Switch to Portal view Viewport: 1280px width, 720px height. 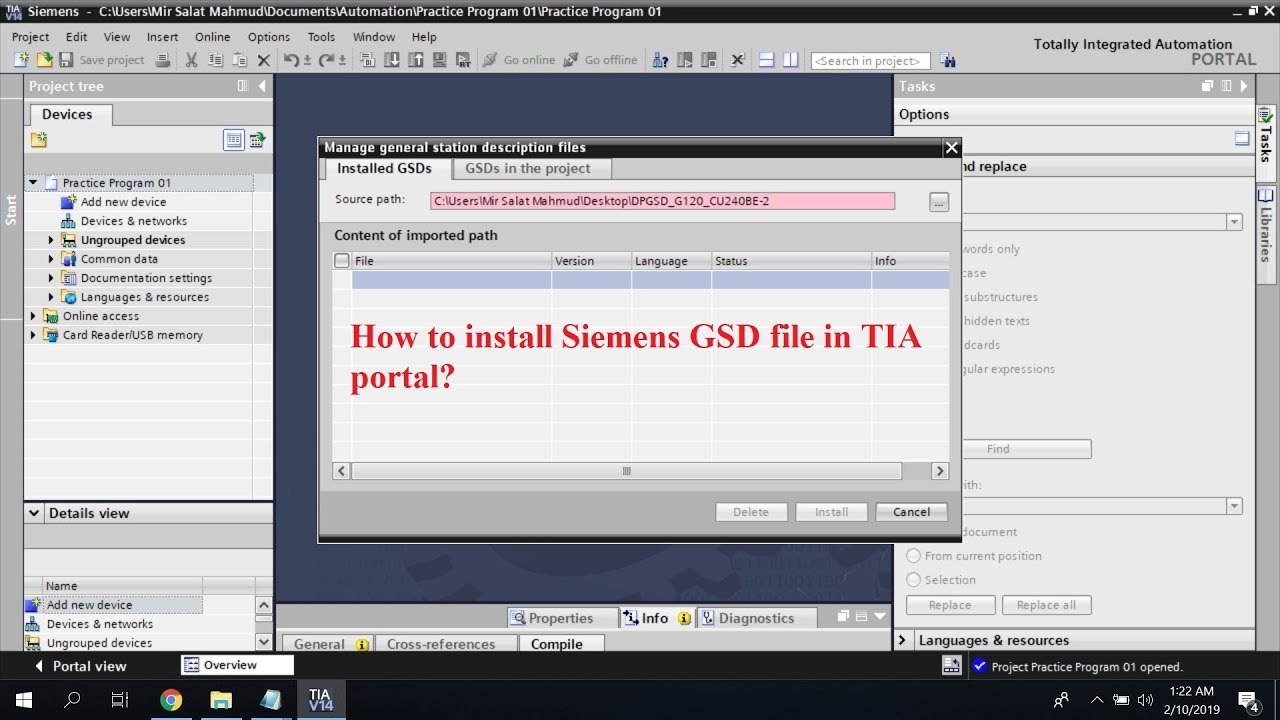[80, 666]
